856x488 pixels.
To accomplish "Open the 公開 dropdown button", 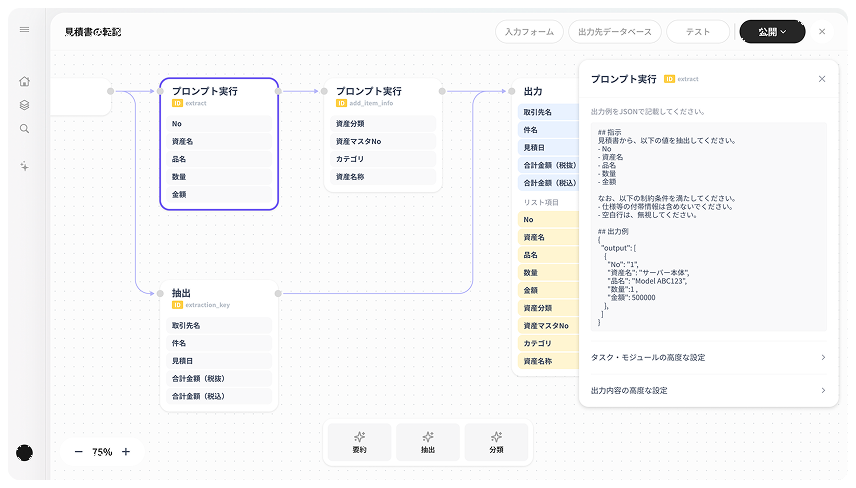I will tap(772, 32).
